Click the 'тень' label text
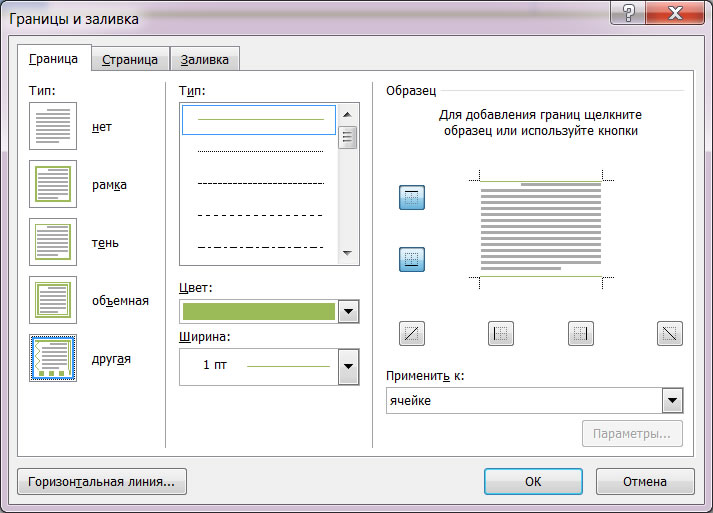This screenshot has width=713, height=513. (x=105, y=243)
